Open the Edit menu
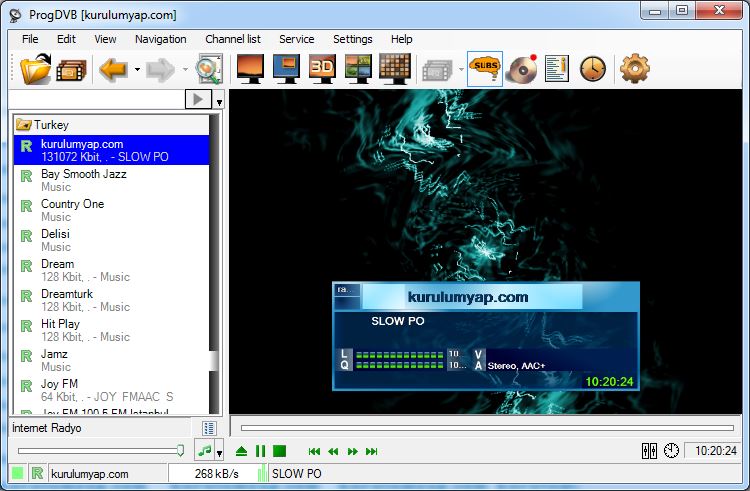Viewport: 750px width, 491px height. pyautogui.click(x=66, y=39)
